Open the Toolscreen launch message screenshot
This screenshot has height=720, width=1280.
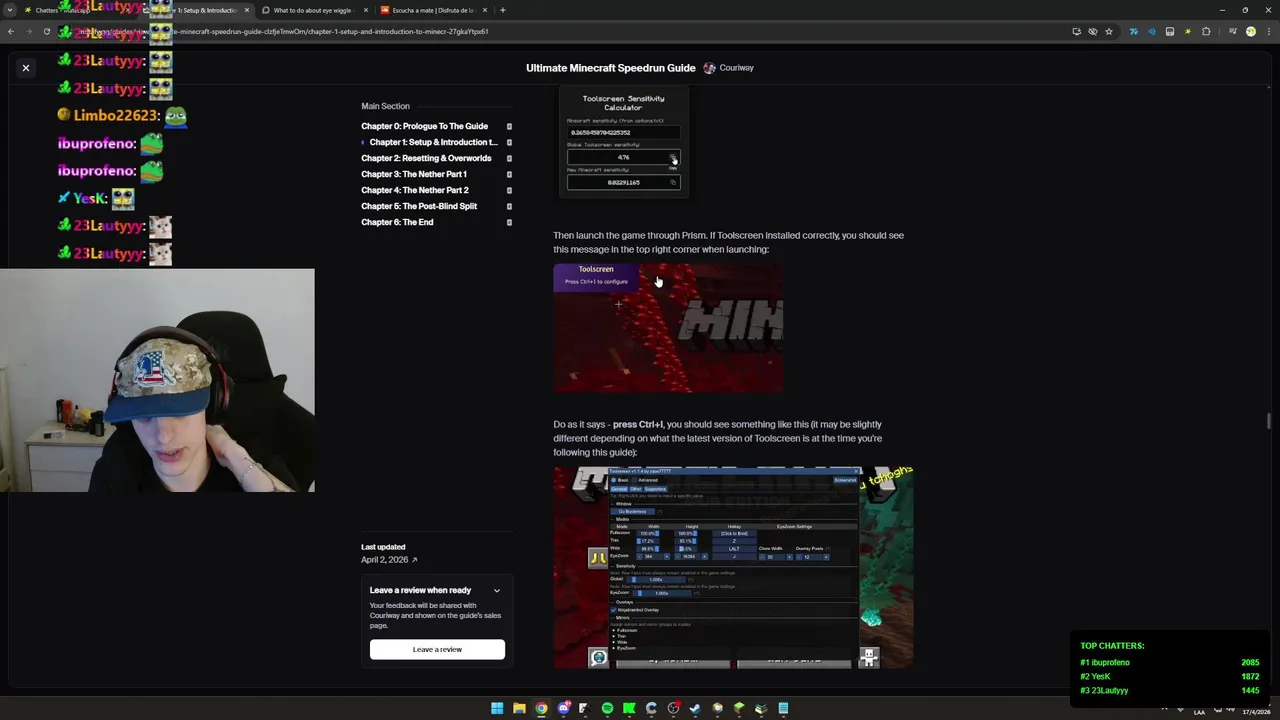point(668,328)
